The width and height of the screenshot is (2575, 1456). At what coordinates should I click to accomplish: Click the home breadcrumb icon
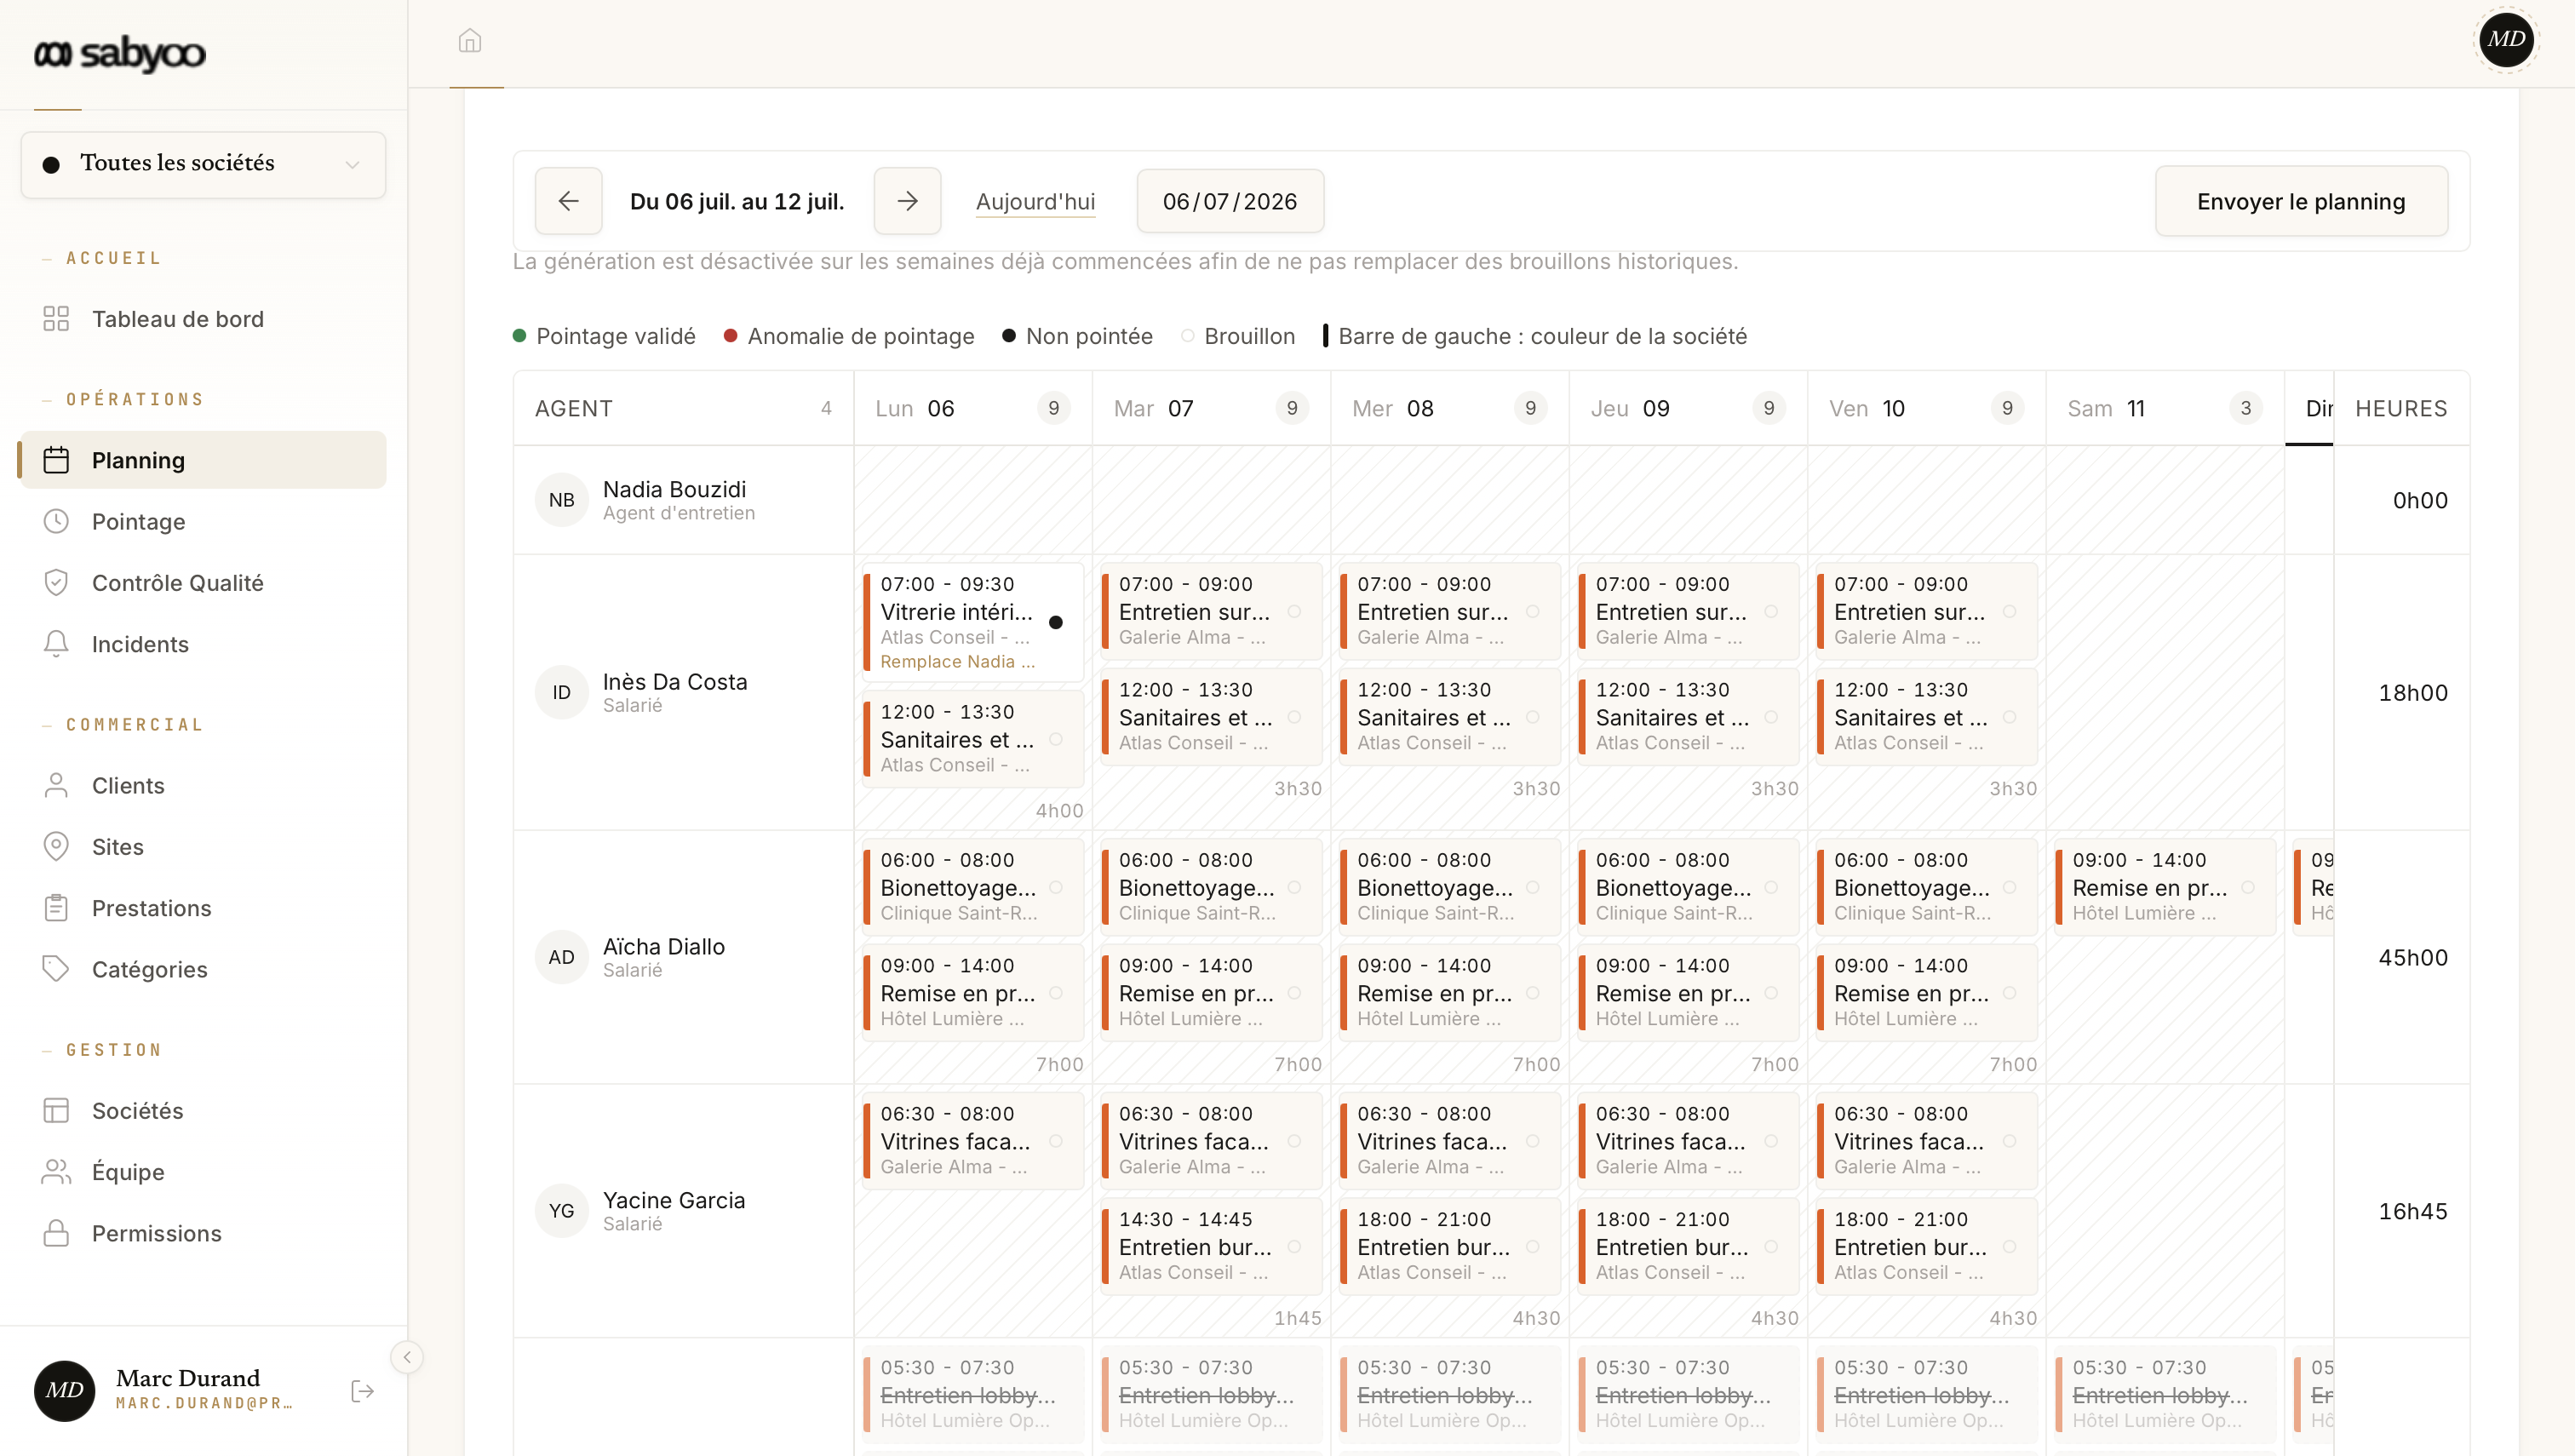click(x=470, y=41)
